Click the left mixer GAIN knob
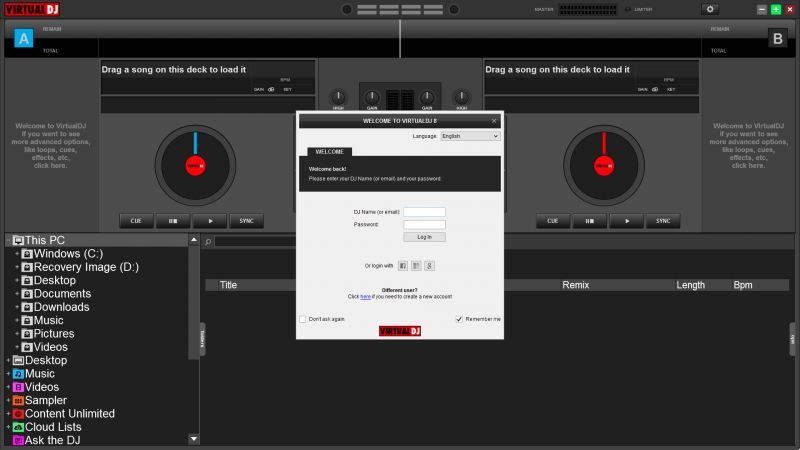The width and height of the screenshot is (800, 450). point(372,97)
